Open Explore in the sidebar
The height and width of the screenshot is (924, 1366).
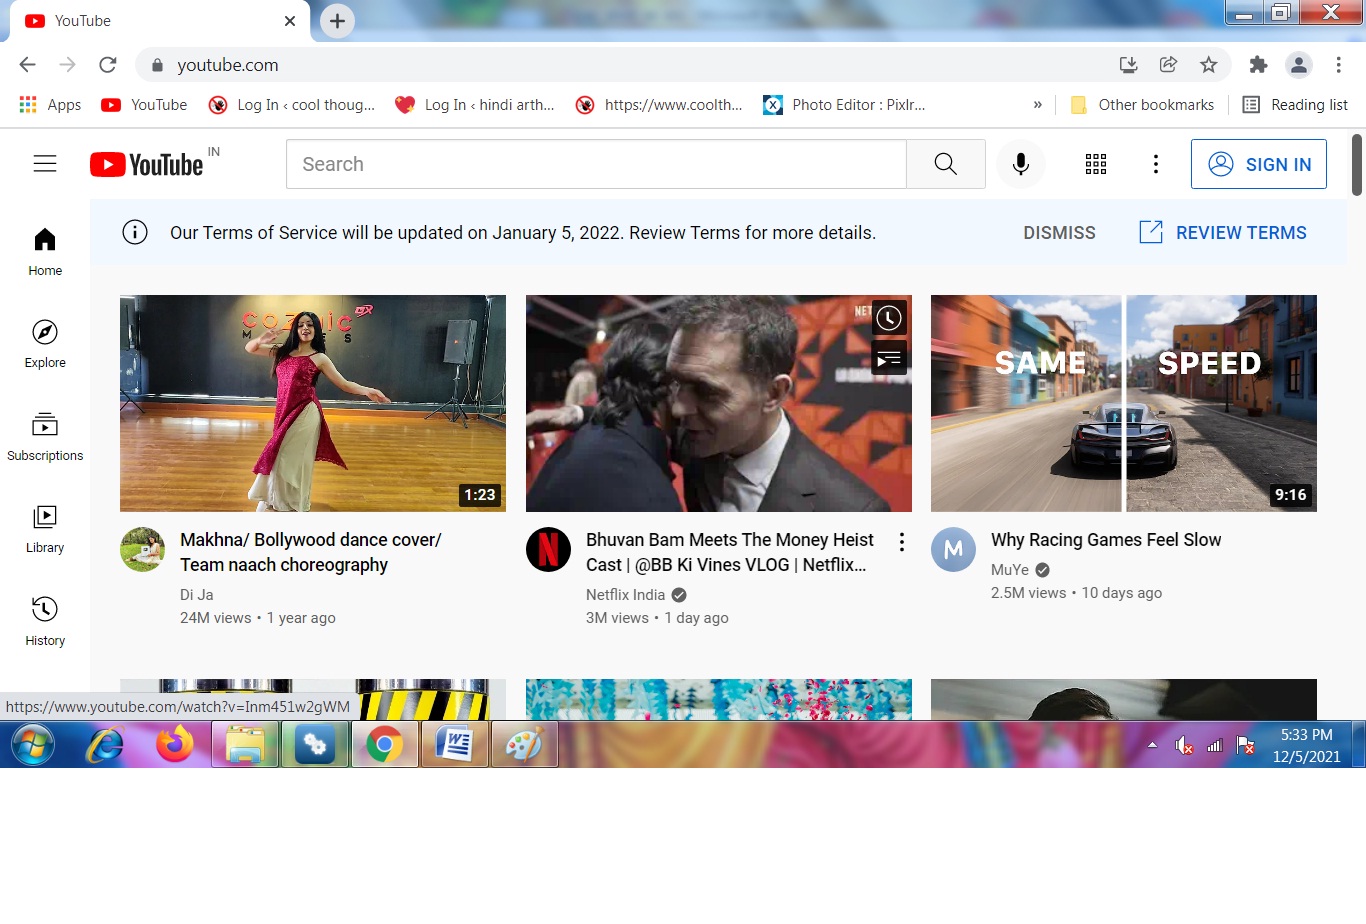[x=45, y=345]
